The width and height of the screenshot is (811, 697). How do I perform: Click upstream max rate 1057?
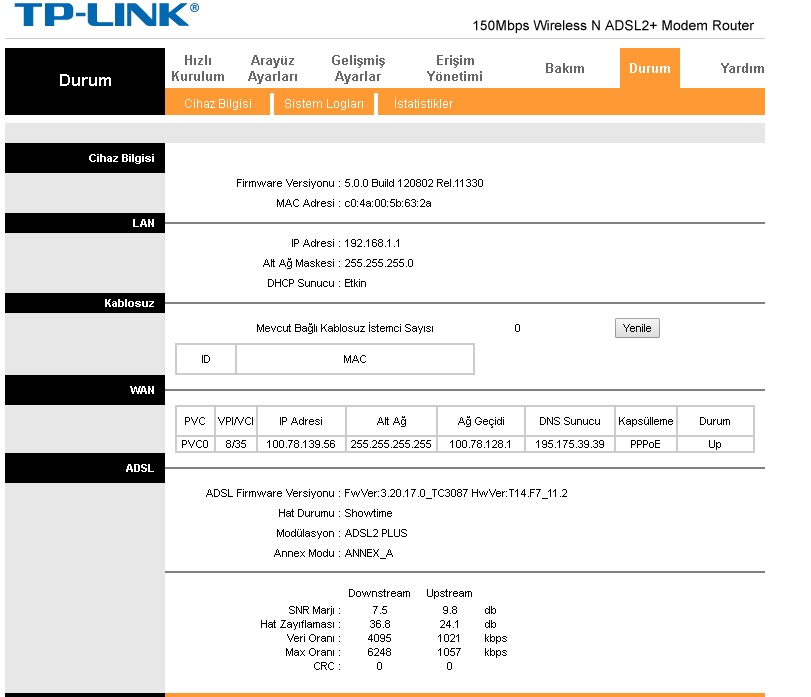pos(449,652)
